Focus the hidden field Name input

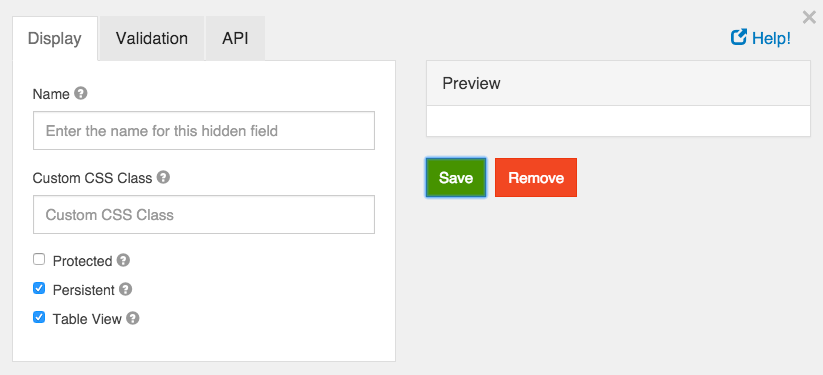pos(204,130)
